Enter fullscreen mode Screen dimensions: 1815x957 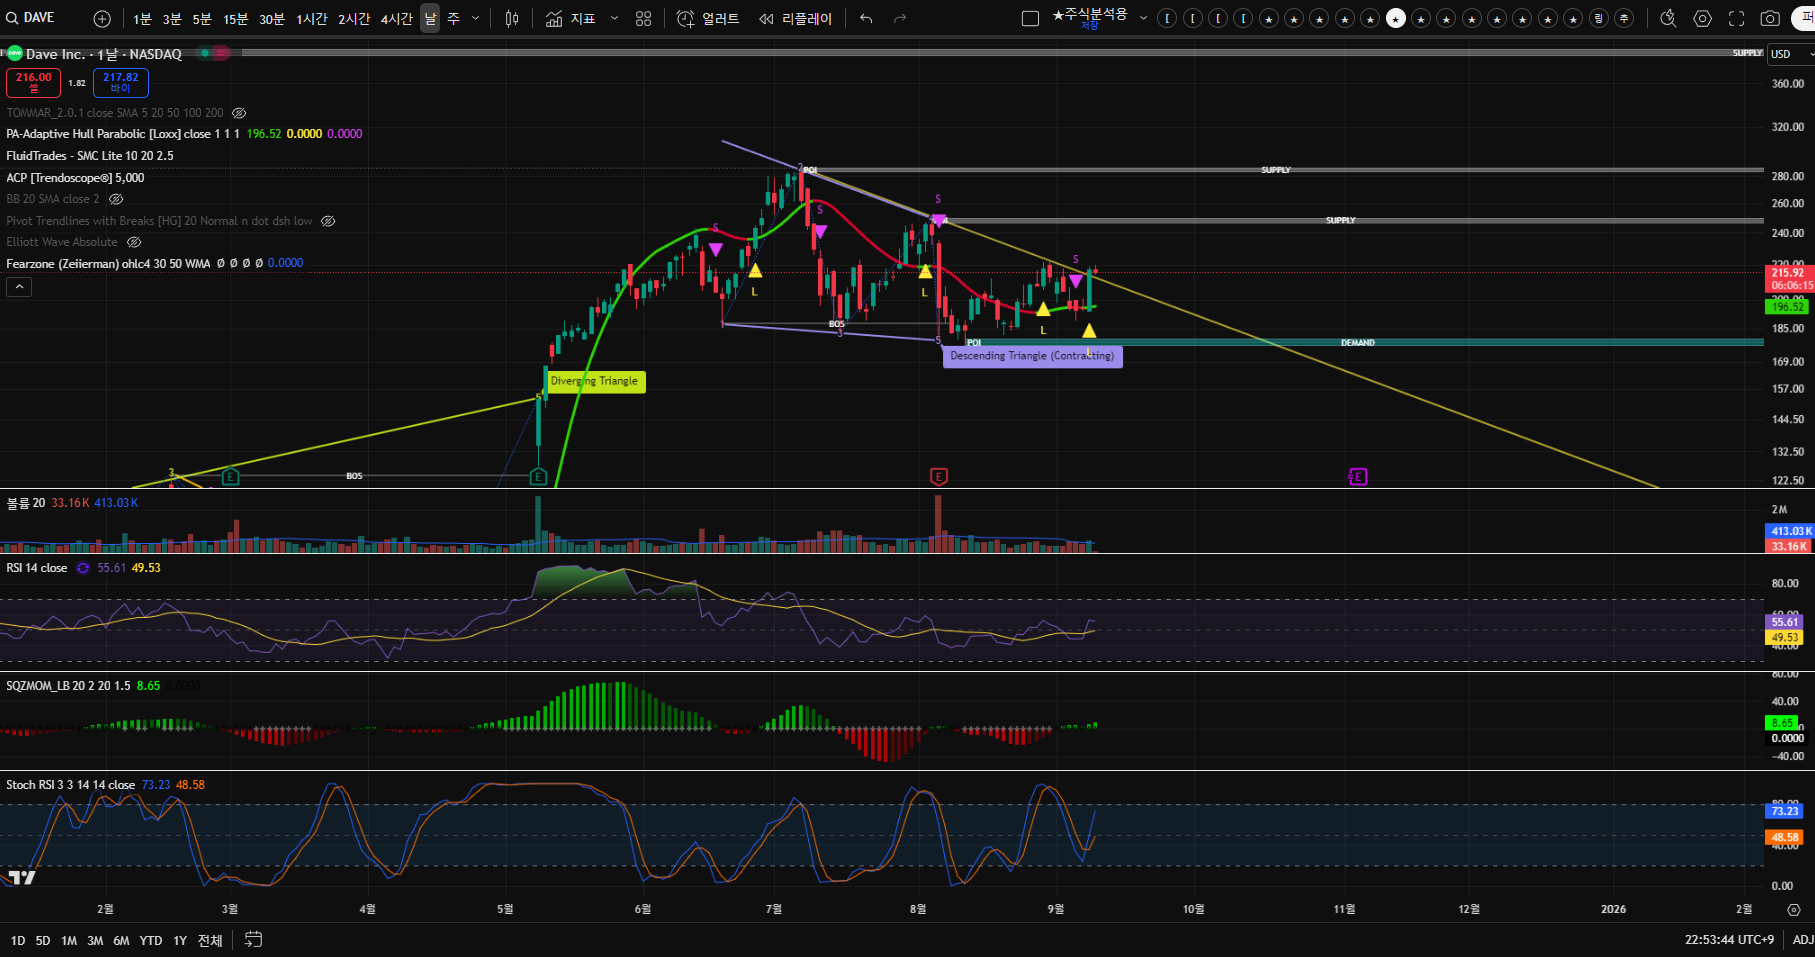pos(1737,19)
